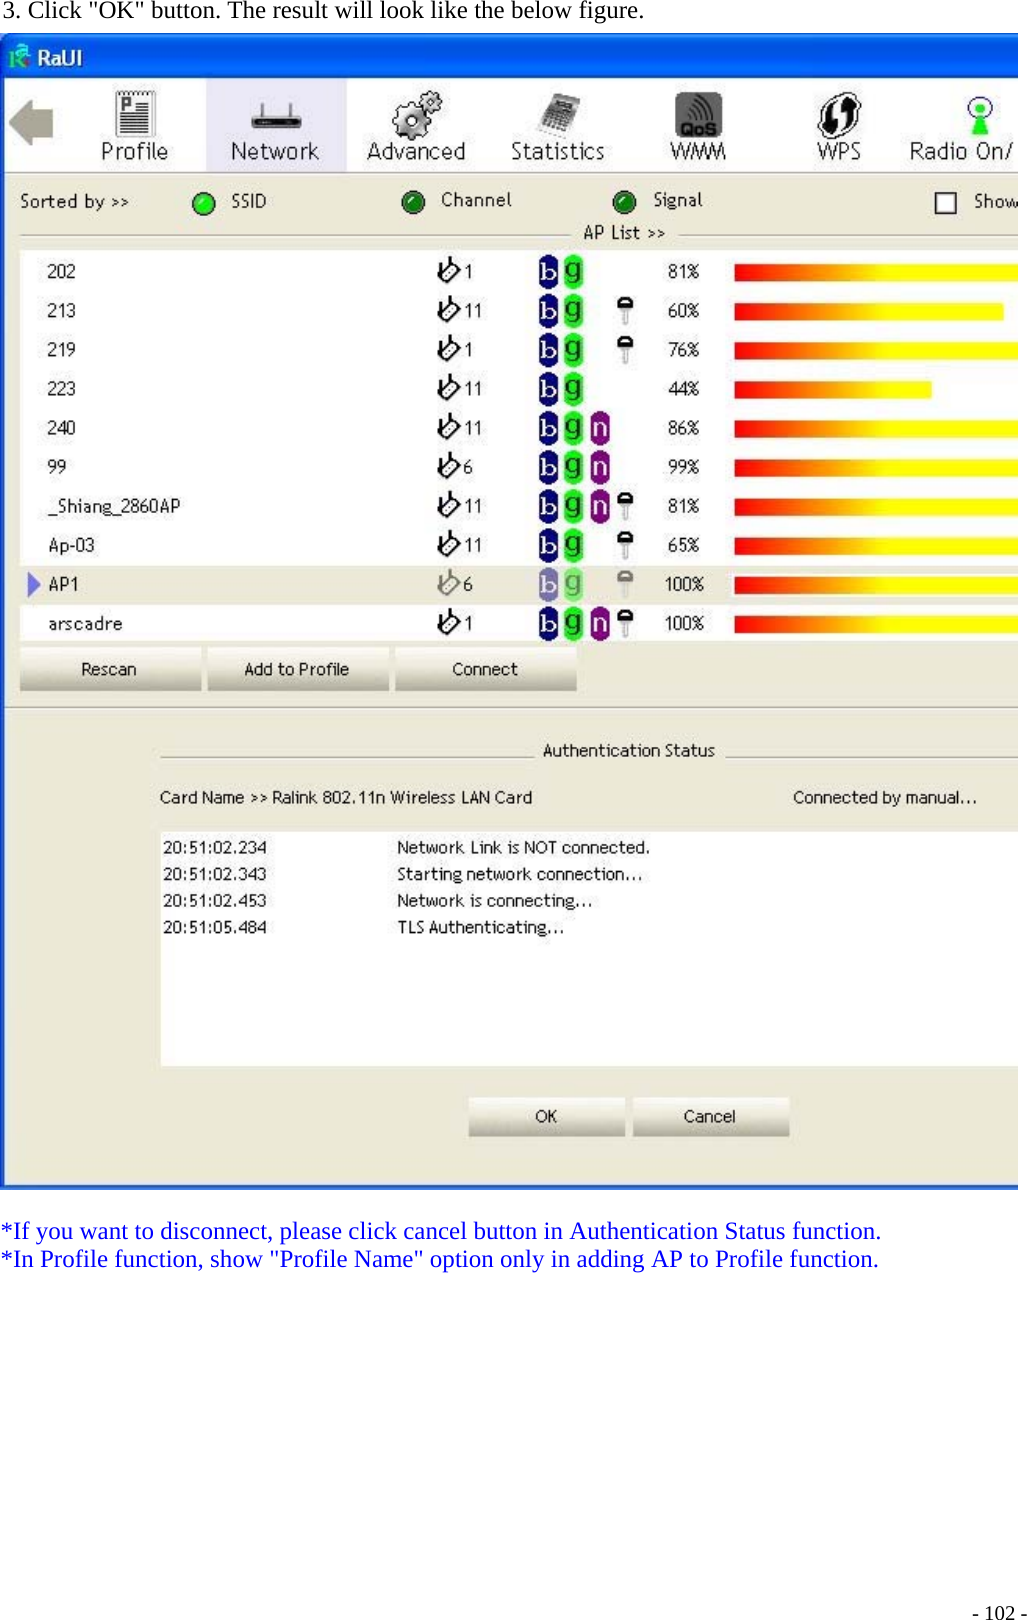Click the Connect button
1027x1620 pixels.
(485, 669)
